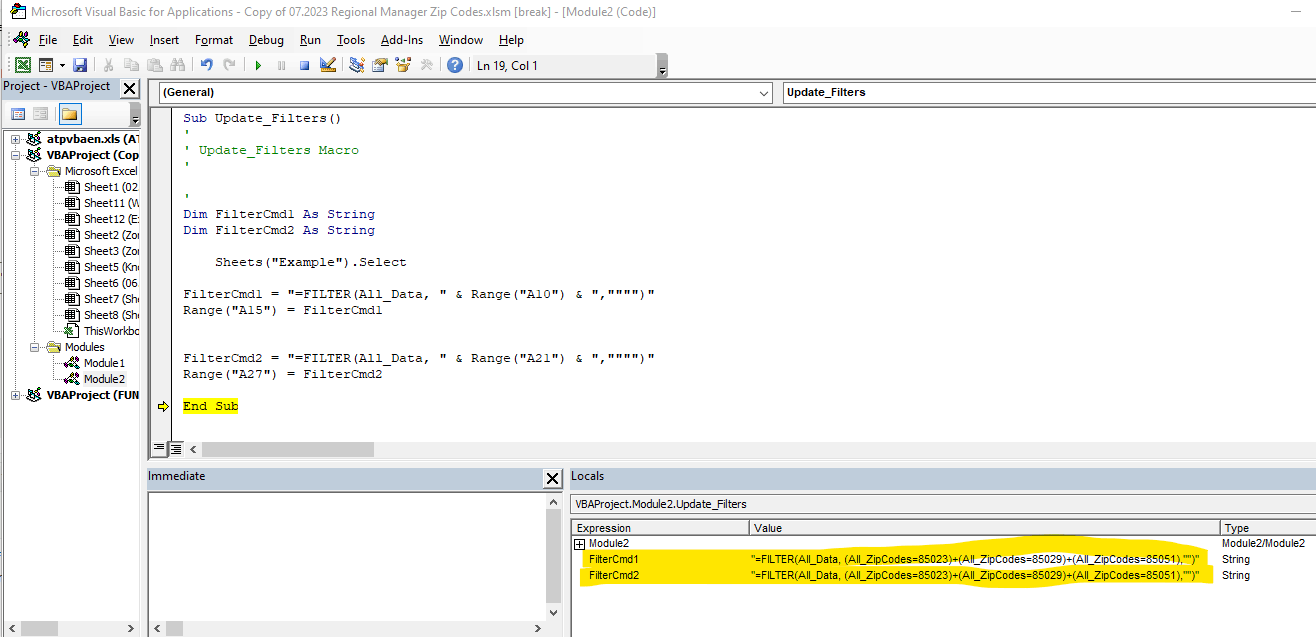Click Procedure View button below code
This screenshot has height=637, width=1316.
click(159, 449)
